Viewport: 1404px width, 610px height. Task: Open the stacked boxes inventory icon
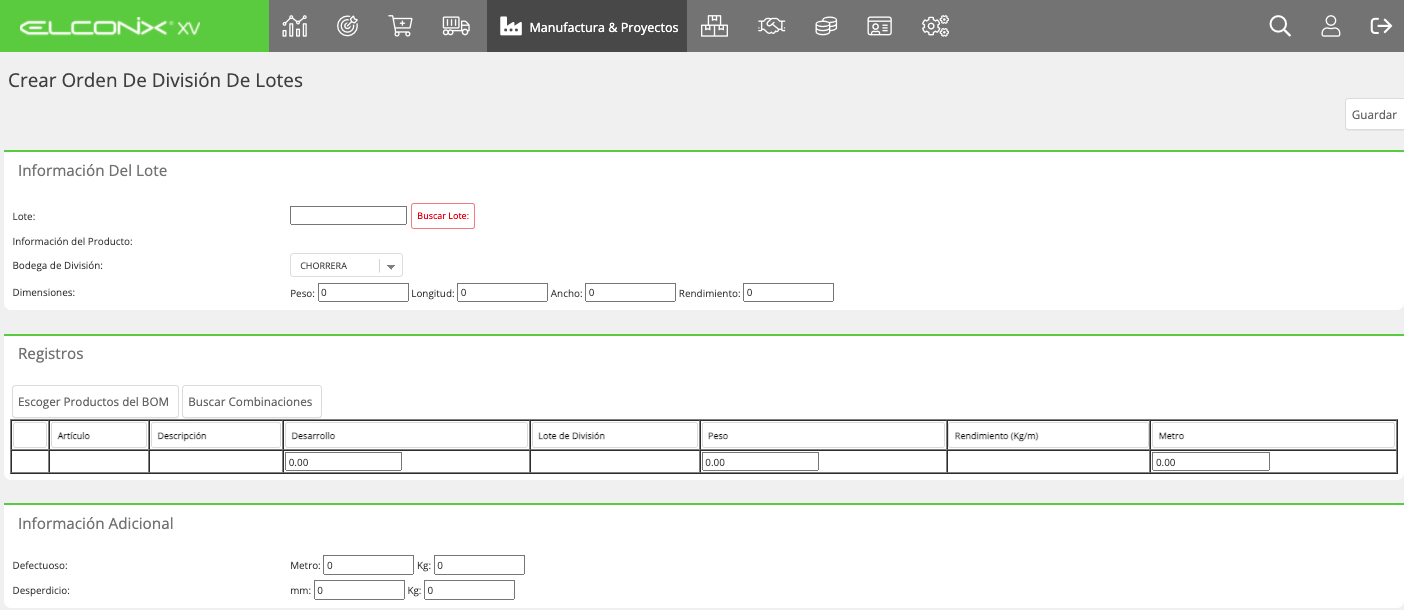point(714,26)
